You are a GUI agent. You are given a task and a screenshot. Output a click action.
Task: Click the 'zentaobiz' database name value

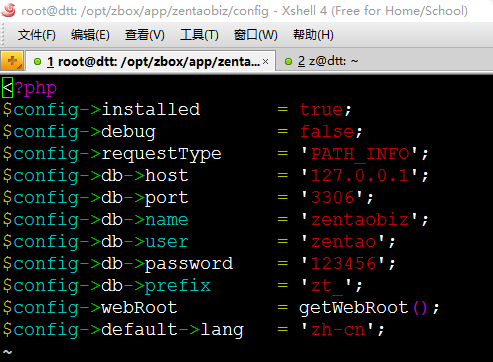[x=360, y=220]
